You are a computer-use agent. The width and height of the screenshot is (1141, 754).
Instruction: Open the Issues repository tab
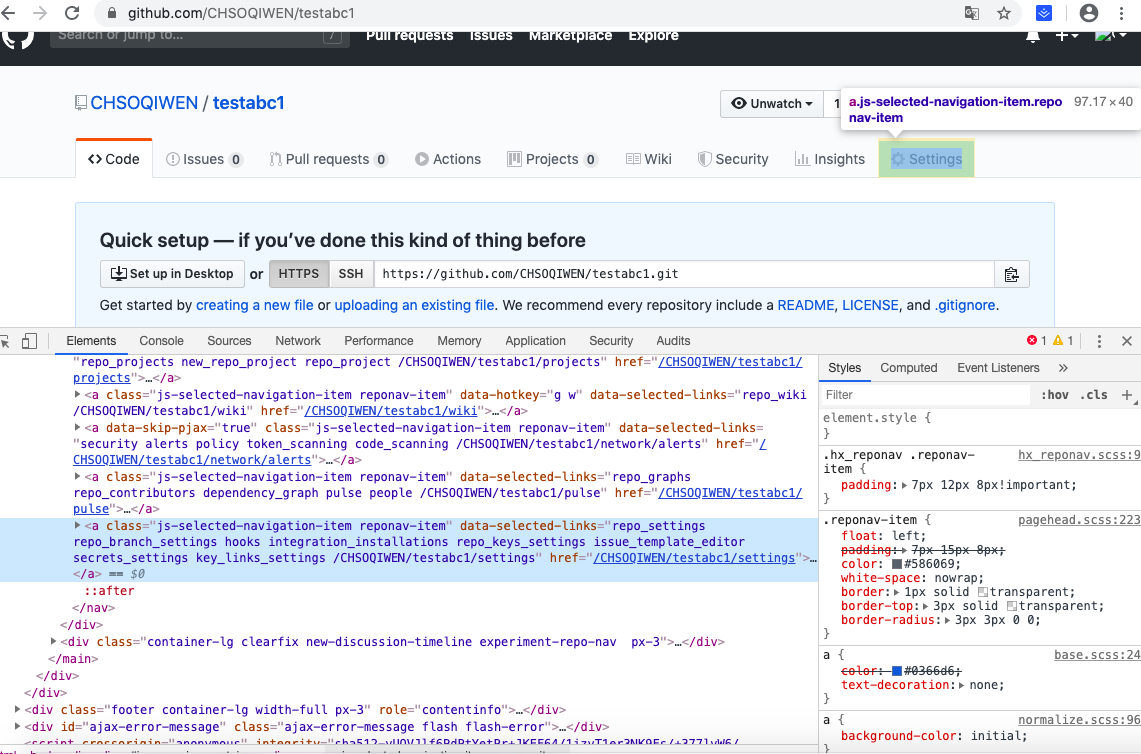tap(204, 159)
